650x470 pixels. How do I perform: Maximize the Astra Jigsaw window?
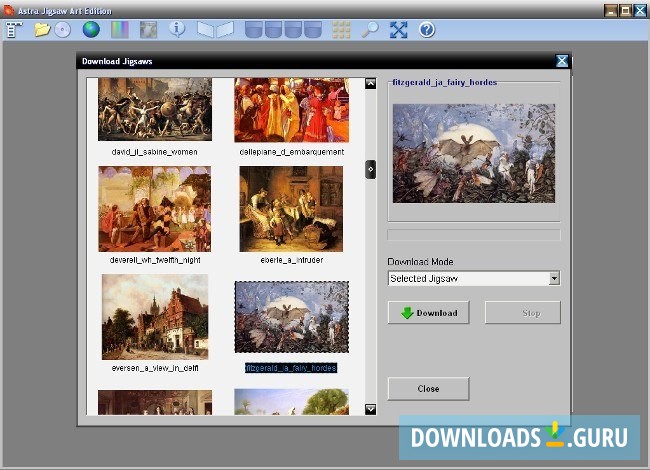click(626, 10)
